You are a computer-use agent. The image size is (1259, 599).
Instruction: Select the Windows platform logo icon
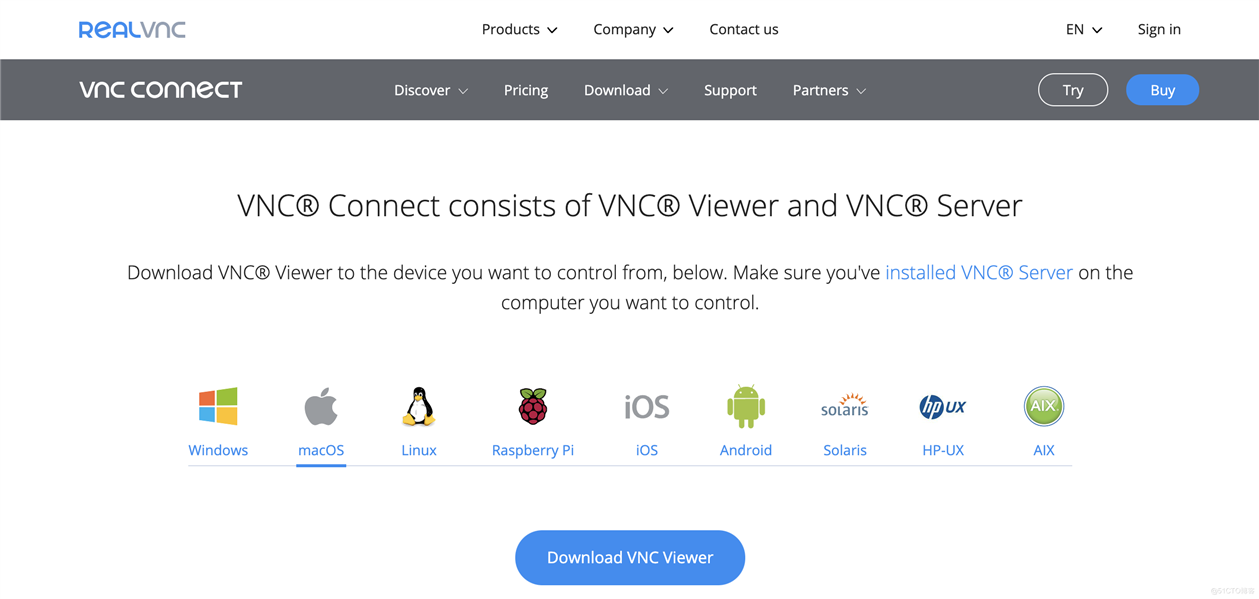click(x=218, y=407)
